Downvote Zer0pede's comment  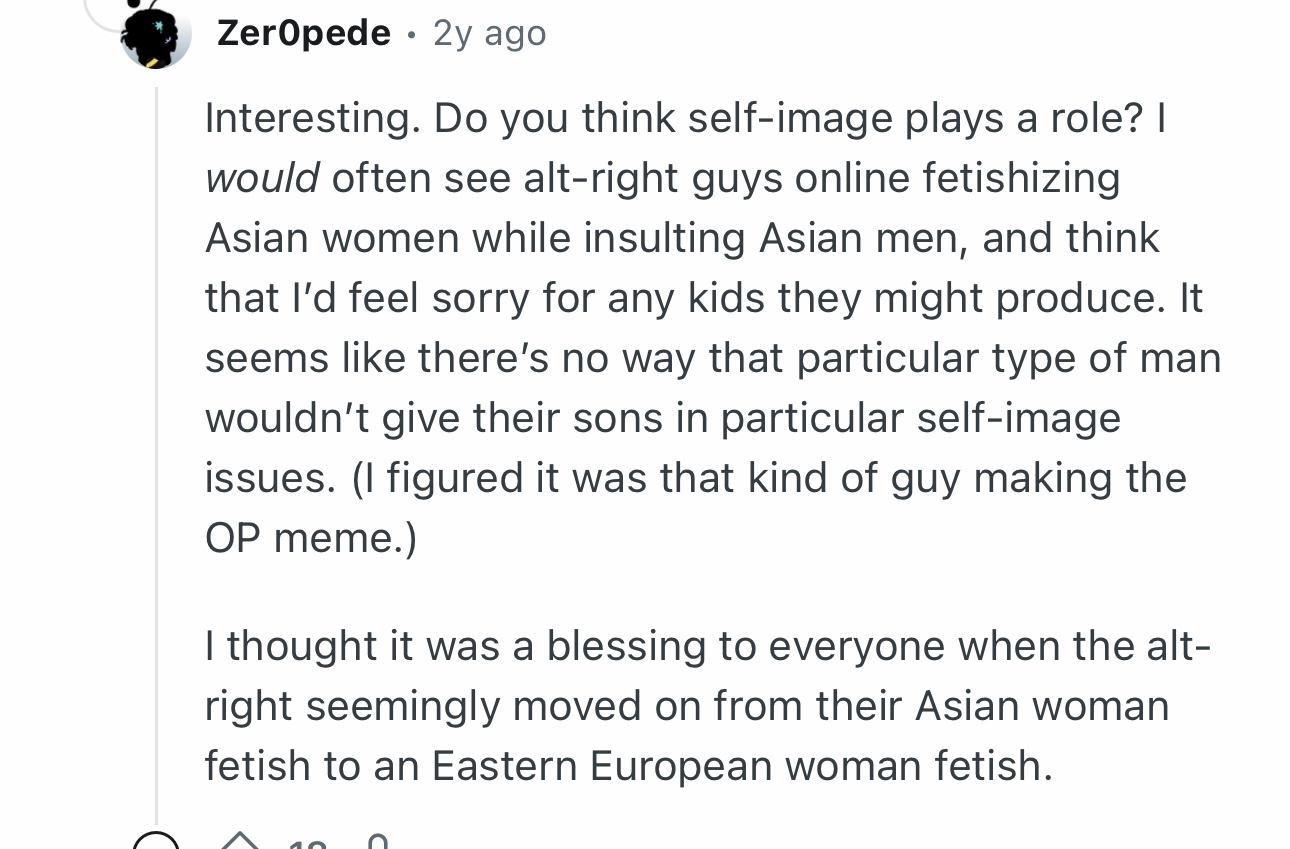pyautogui.click(x=377, y=843)
